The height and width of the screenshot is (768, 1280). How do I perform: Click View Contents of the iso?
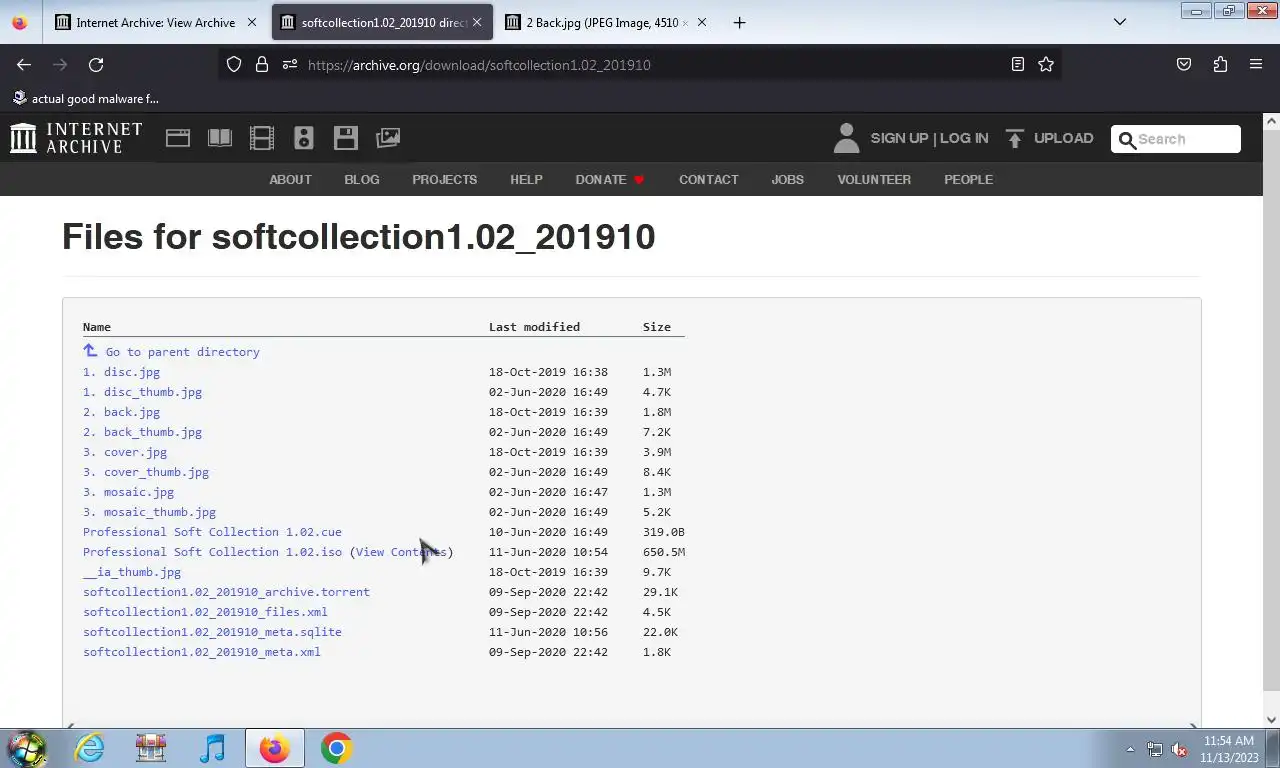401,552
